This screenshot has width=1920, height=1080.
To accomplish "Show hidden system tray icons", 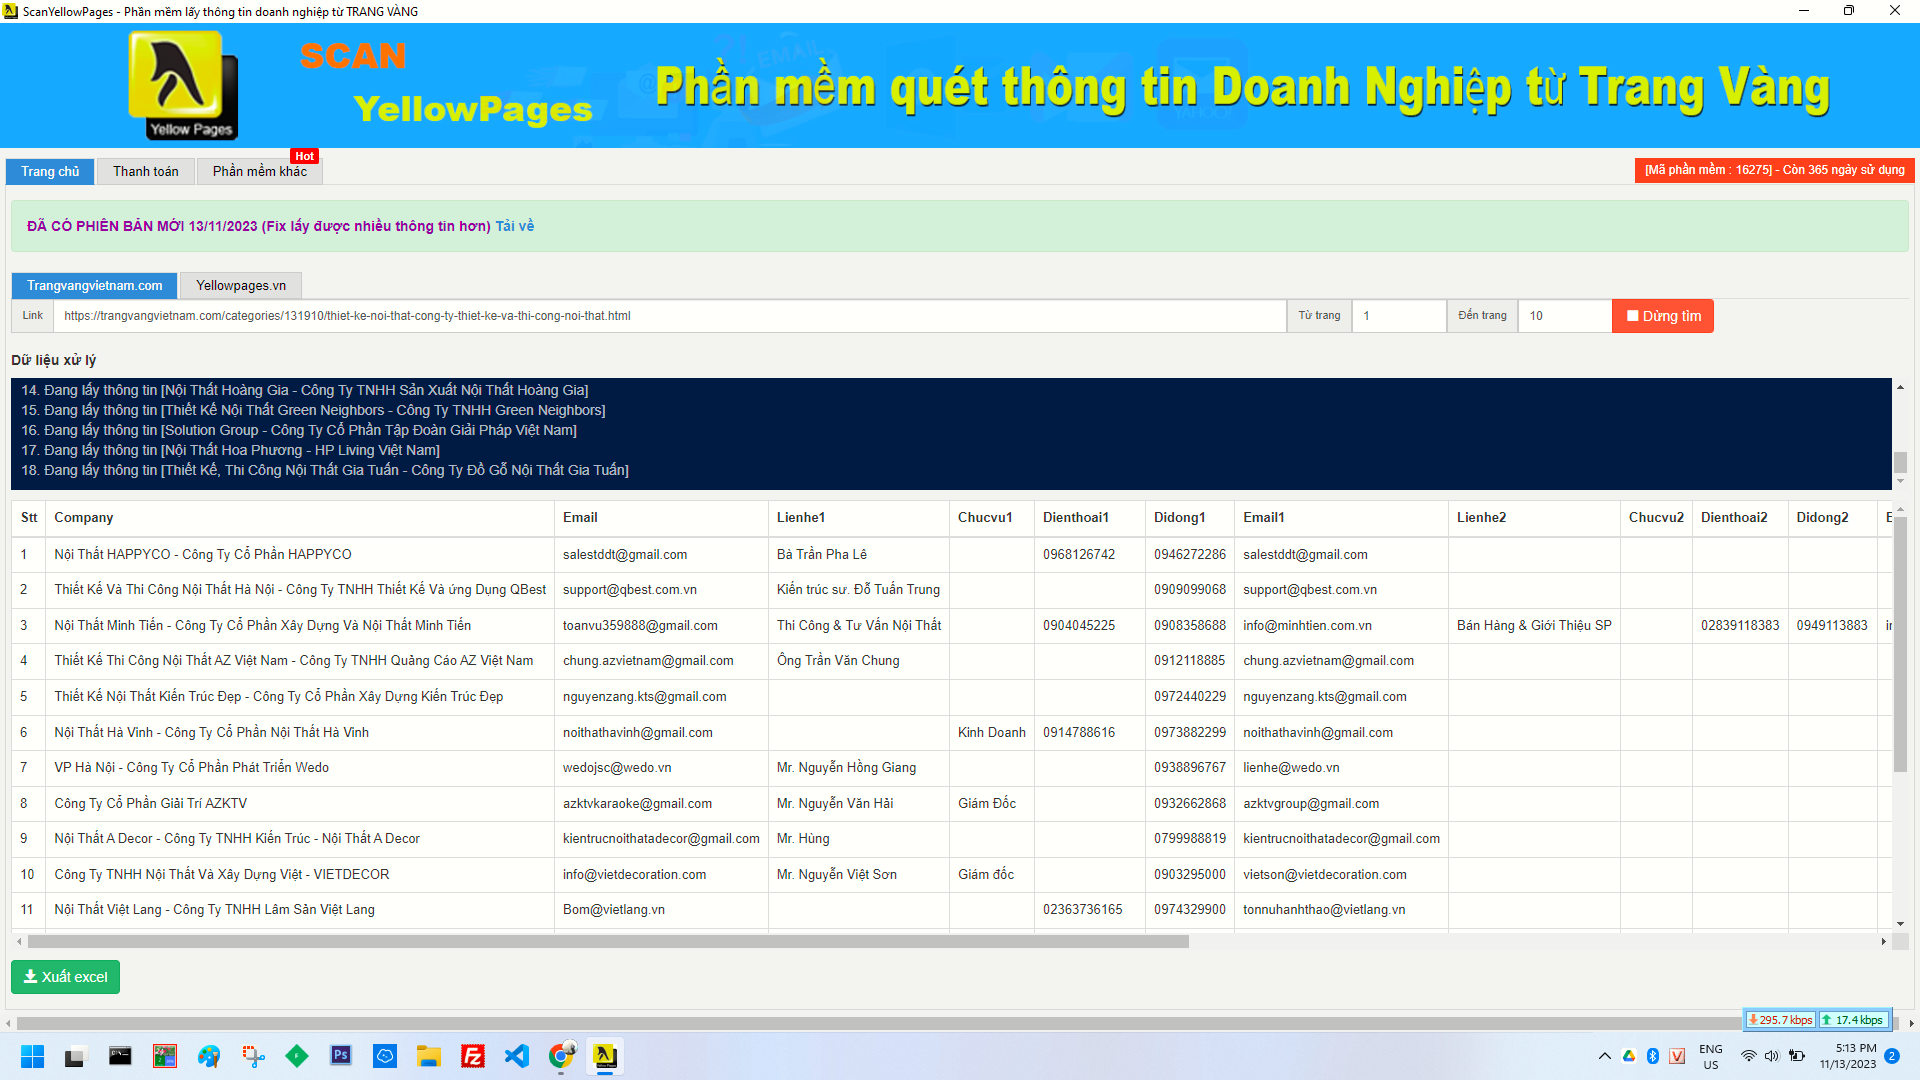I will point(1605,1056).
